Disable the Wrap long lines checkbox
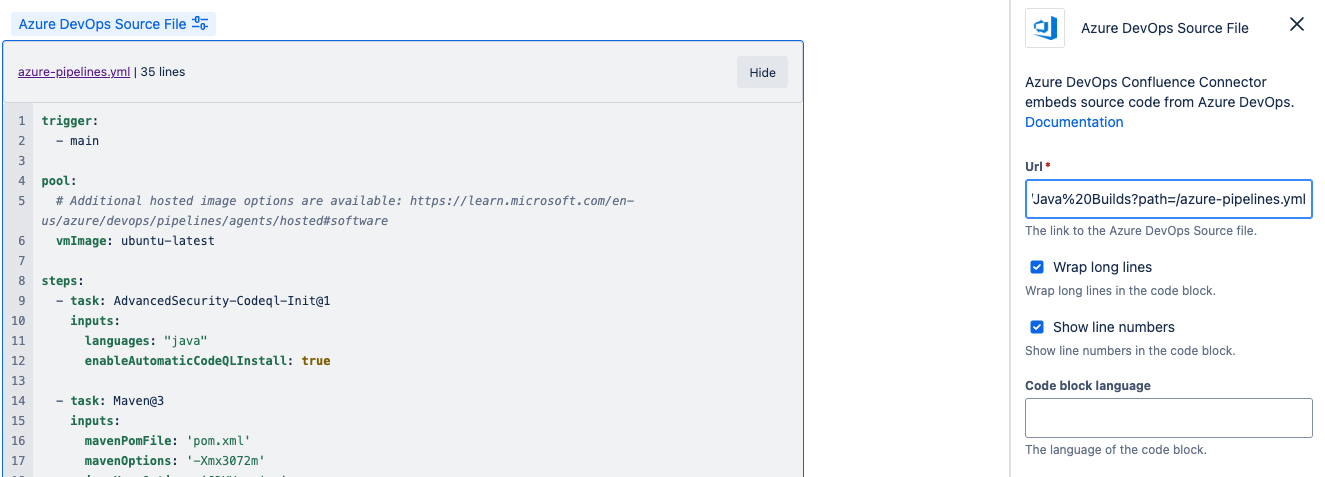The image size is (1325, 477). [1037, 267]
